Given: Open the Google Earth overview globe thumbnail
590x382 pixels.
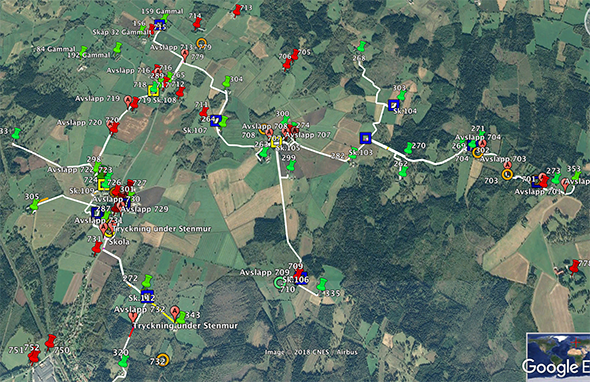Looking at the screenshot, I should (x=558, y=357).
